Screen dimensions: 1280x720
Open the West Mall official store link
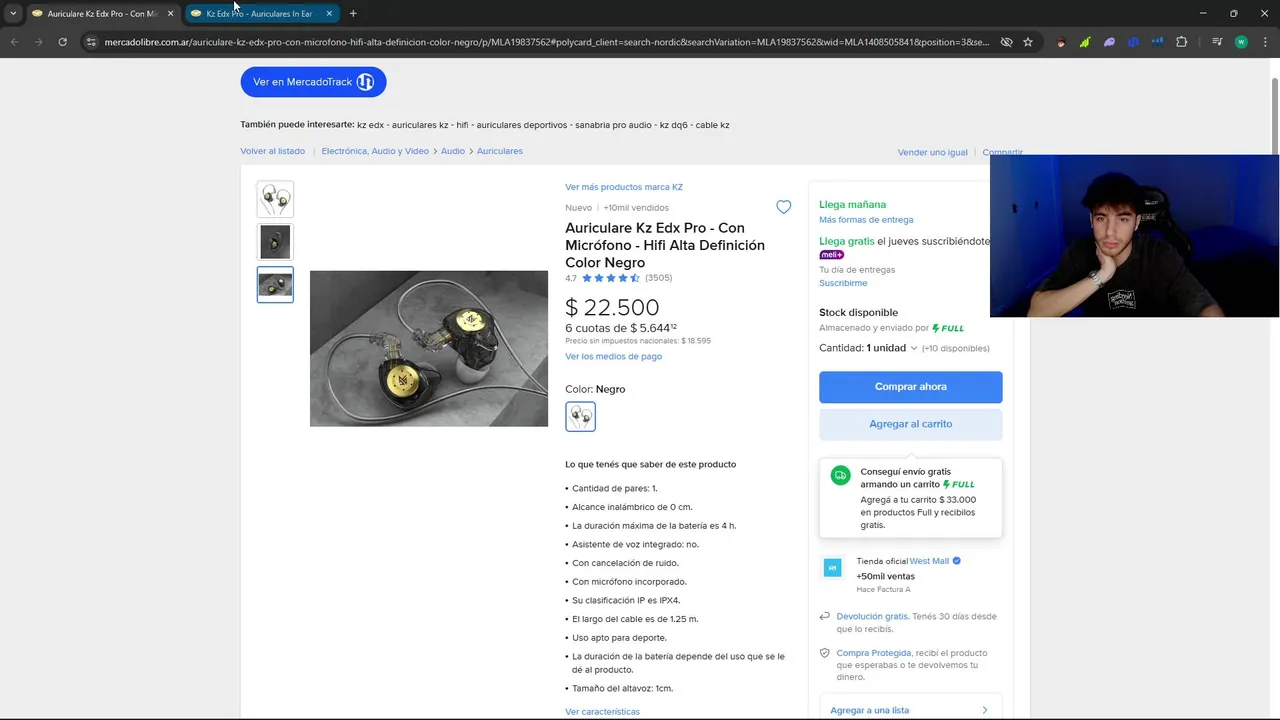point(929,561)
